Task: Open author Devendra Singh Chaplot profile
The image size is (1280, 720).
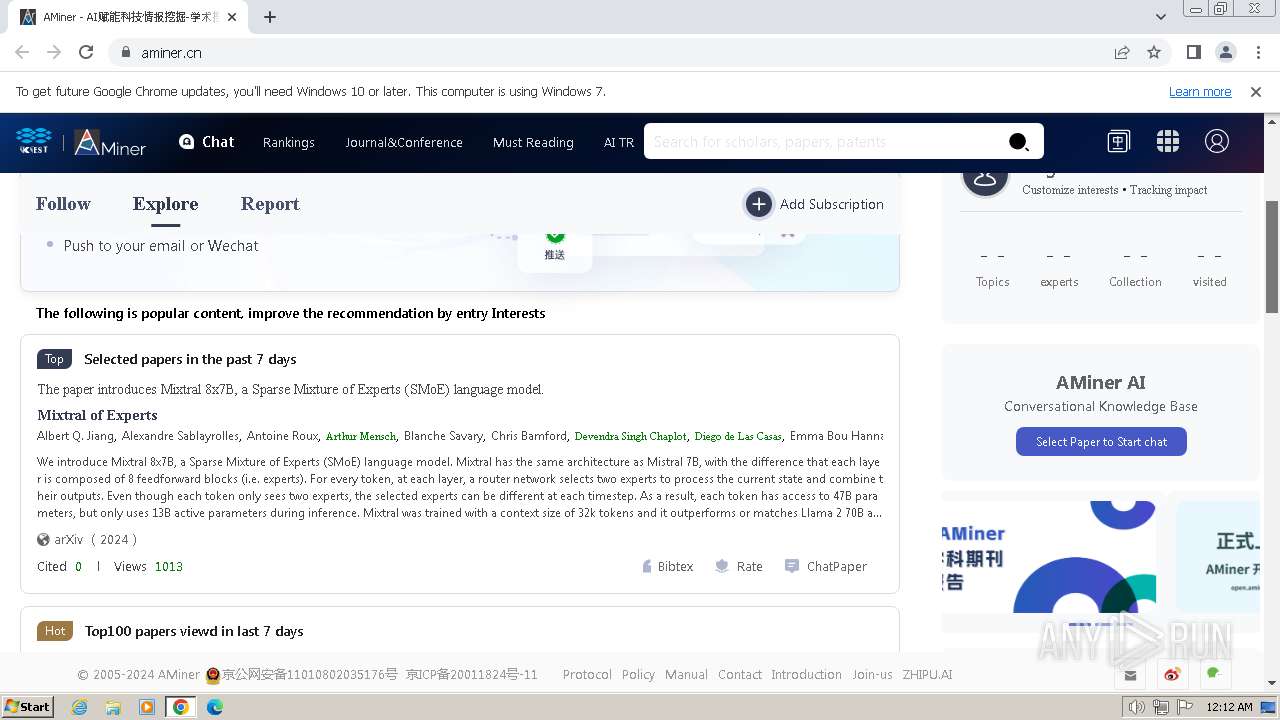Action: tap(630, 436)
